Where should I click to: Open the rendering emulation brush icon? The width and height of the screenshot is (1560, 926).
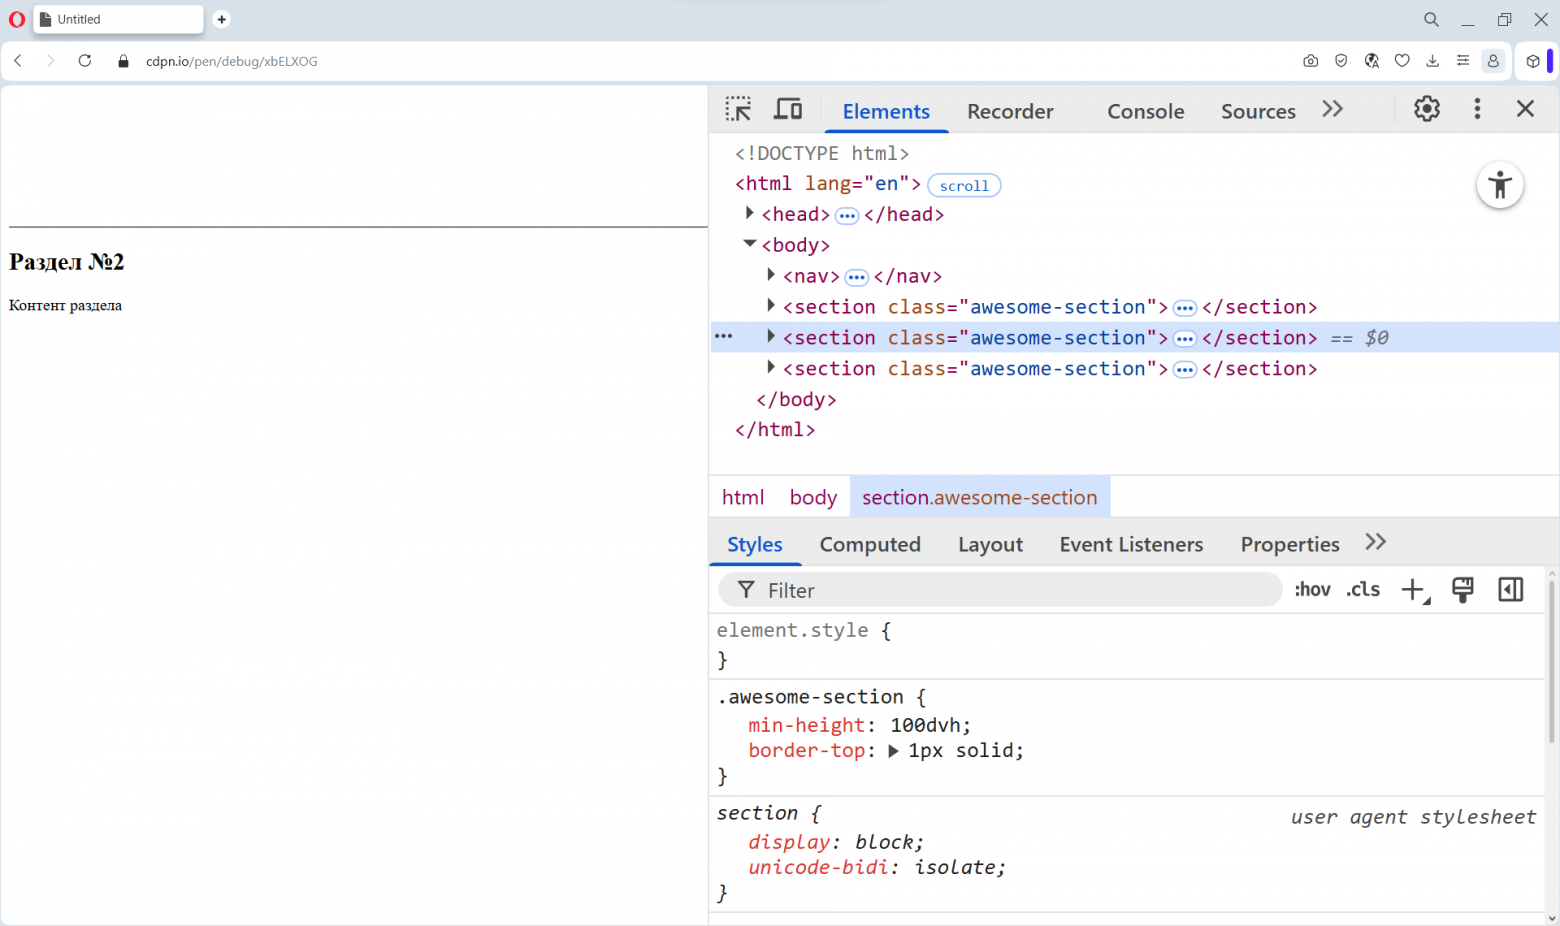1462,589
